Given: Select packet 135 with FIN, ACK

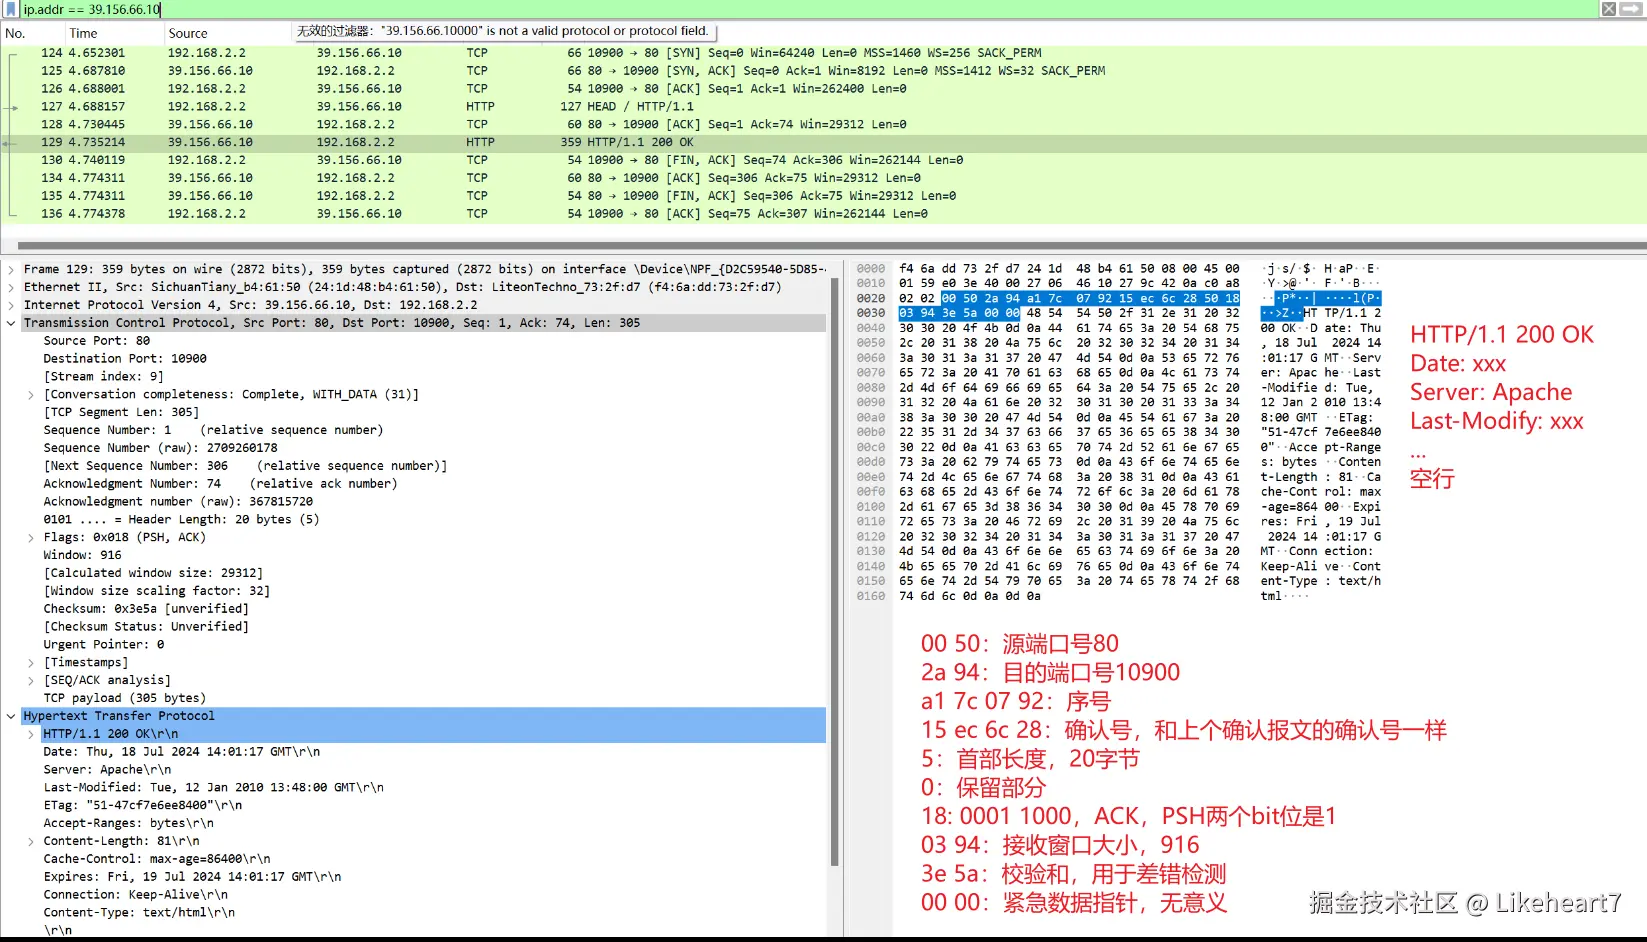Looking at the screenshot, I should pyautogui.click(x=823, y=196).
